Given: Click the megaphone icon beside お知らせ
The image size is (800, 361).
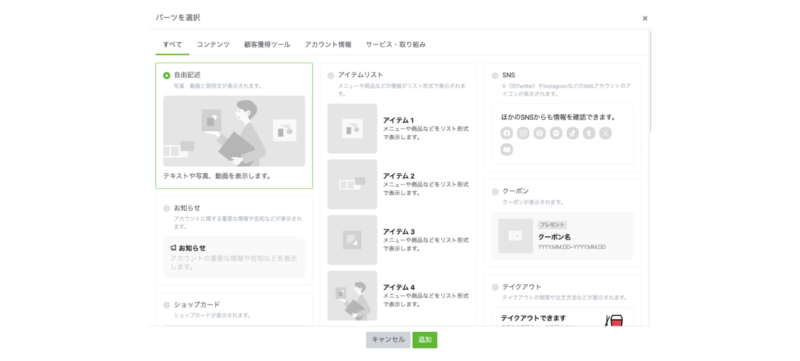Looking at the screenshot, I should point(173,248).
